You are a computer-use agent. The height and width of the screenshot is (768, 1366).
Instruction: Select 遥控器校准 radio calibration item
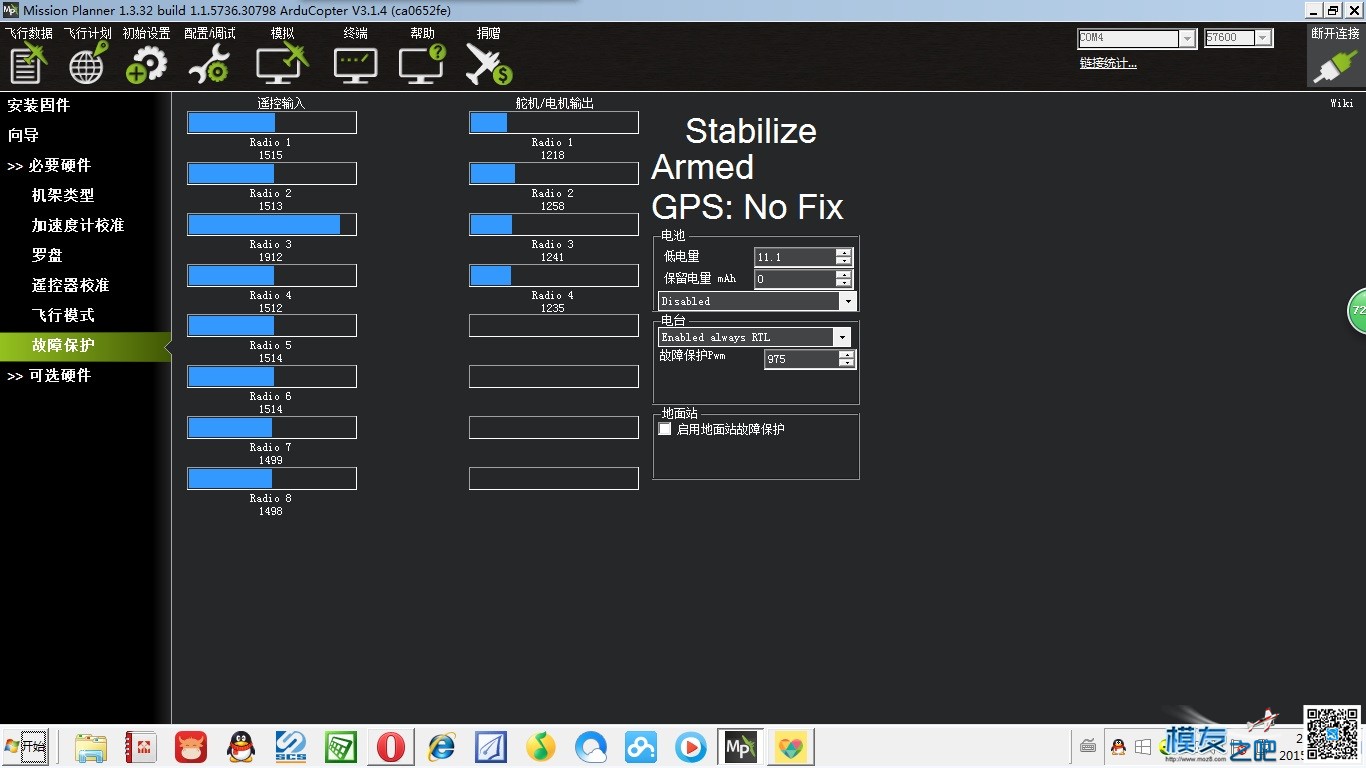pyautogui.click(x=70, y=285)
